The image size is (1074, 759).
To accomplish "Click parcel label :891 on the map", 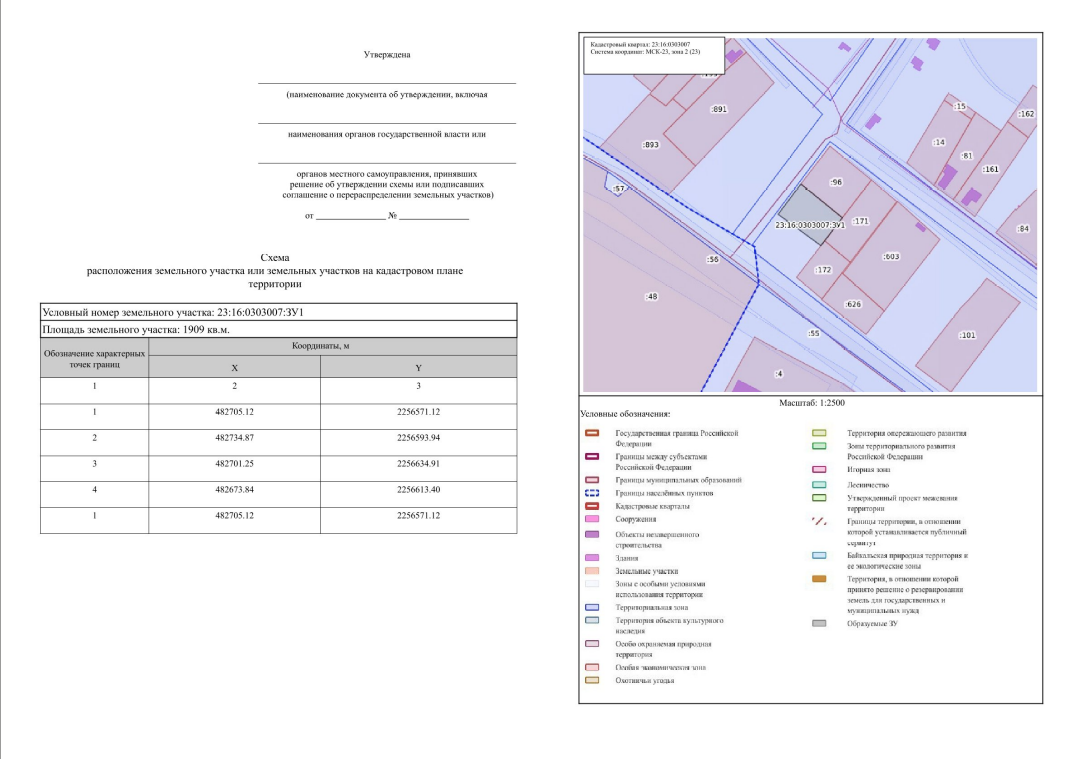I will 719,109.
